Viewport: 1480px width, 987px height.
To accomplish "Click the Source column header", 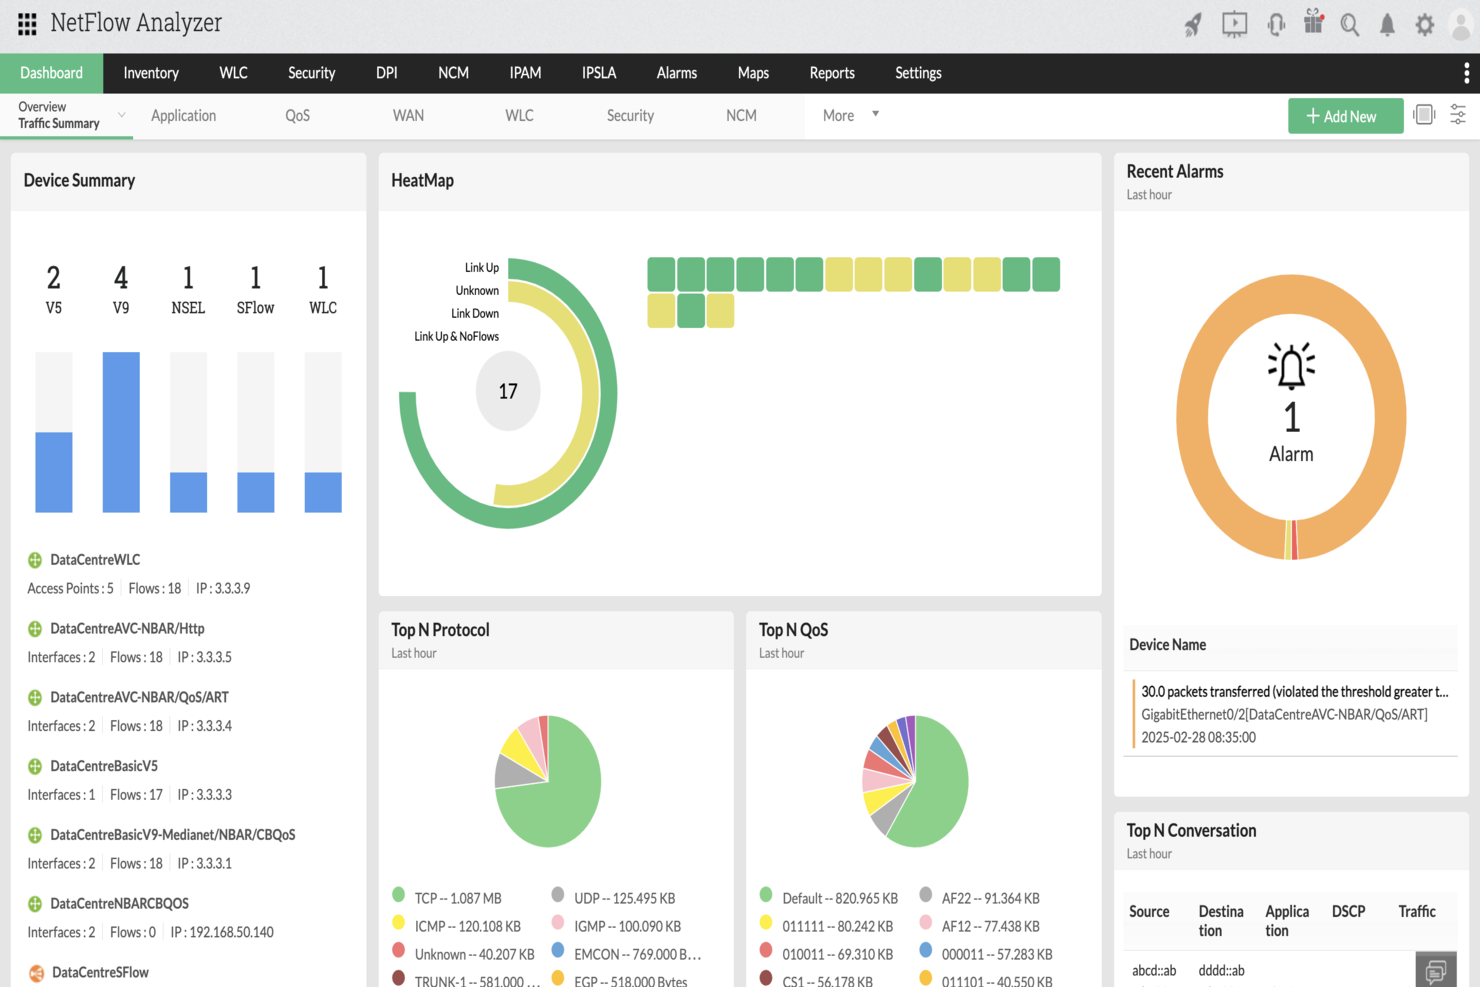I will tap(1149, 912).
